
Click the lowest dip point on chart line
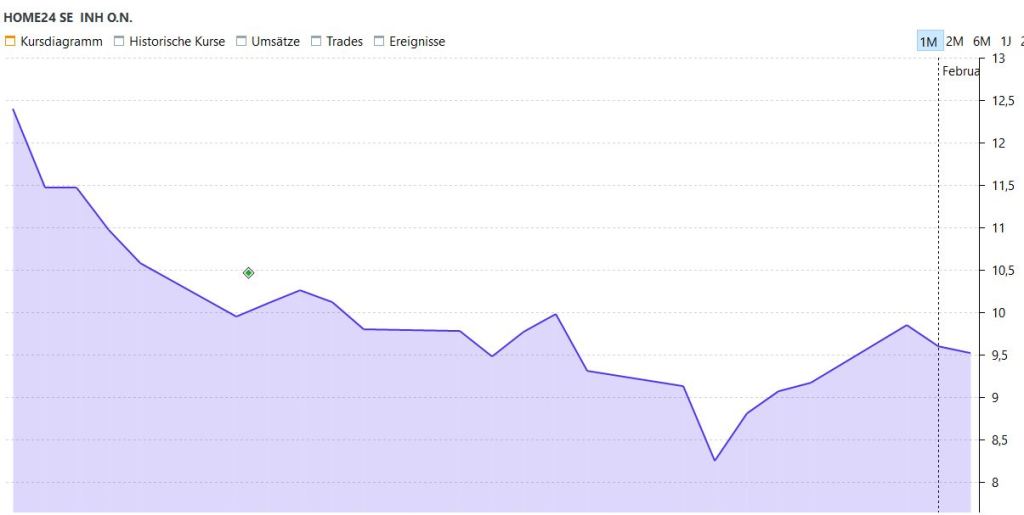point(714,460)
